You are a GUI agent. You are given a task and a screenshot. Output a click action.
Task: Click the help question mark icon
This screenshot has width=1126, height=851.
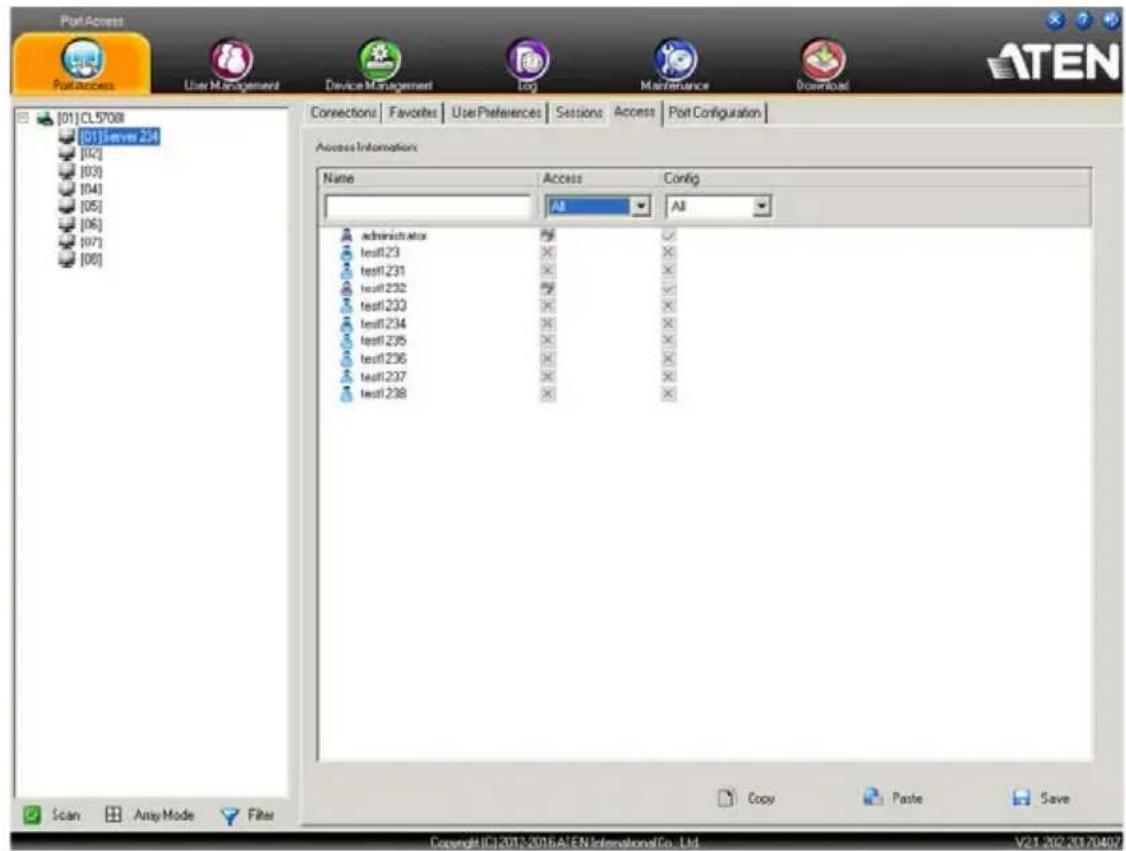tap(1084, 20)
